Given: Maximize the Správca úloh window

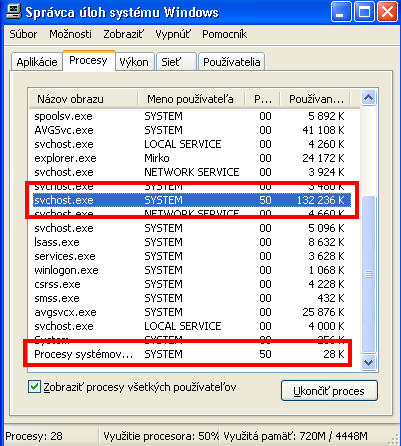Looking at the screenshot, I should point(364,12).
